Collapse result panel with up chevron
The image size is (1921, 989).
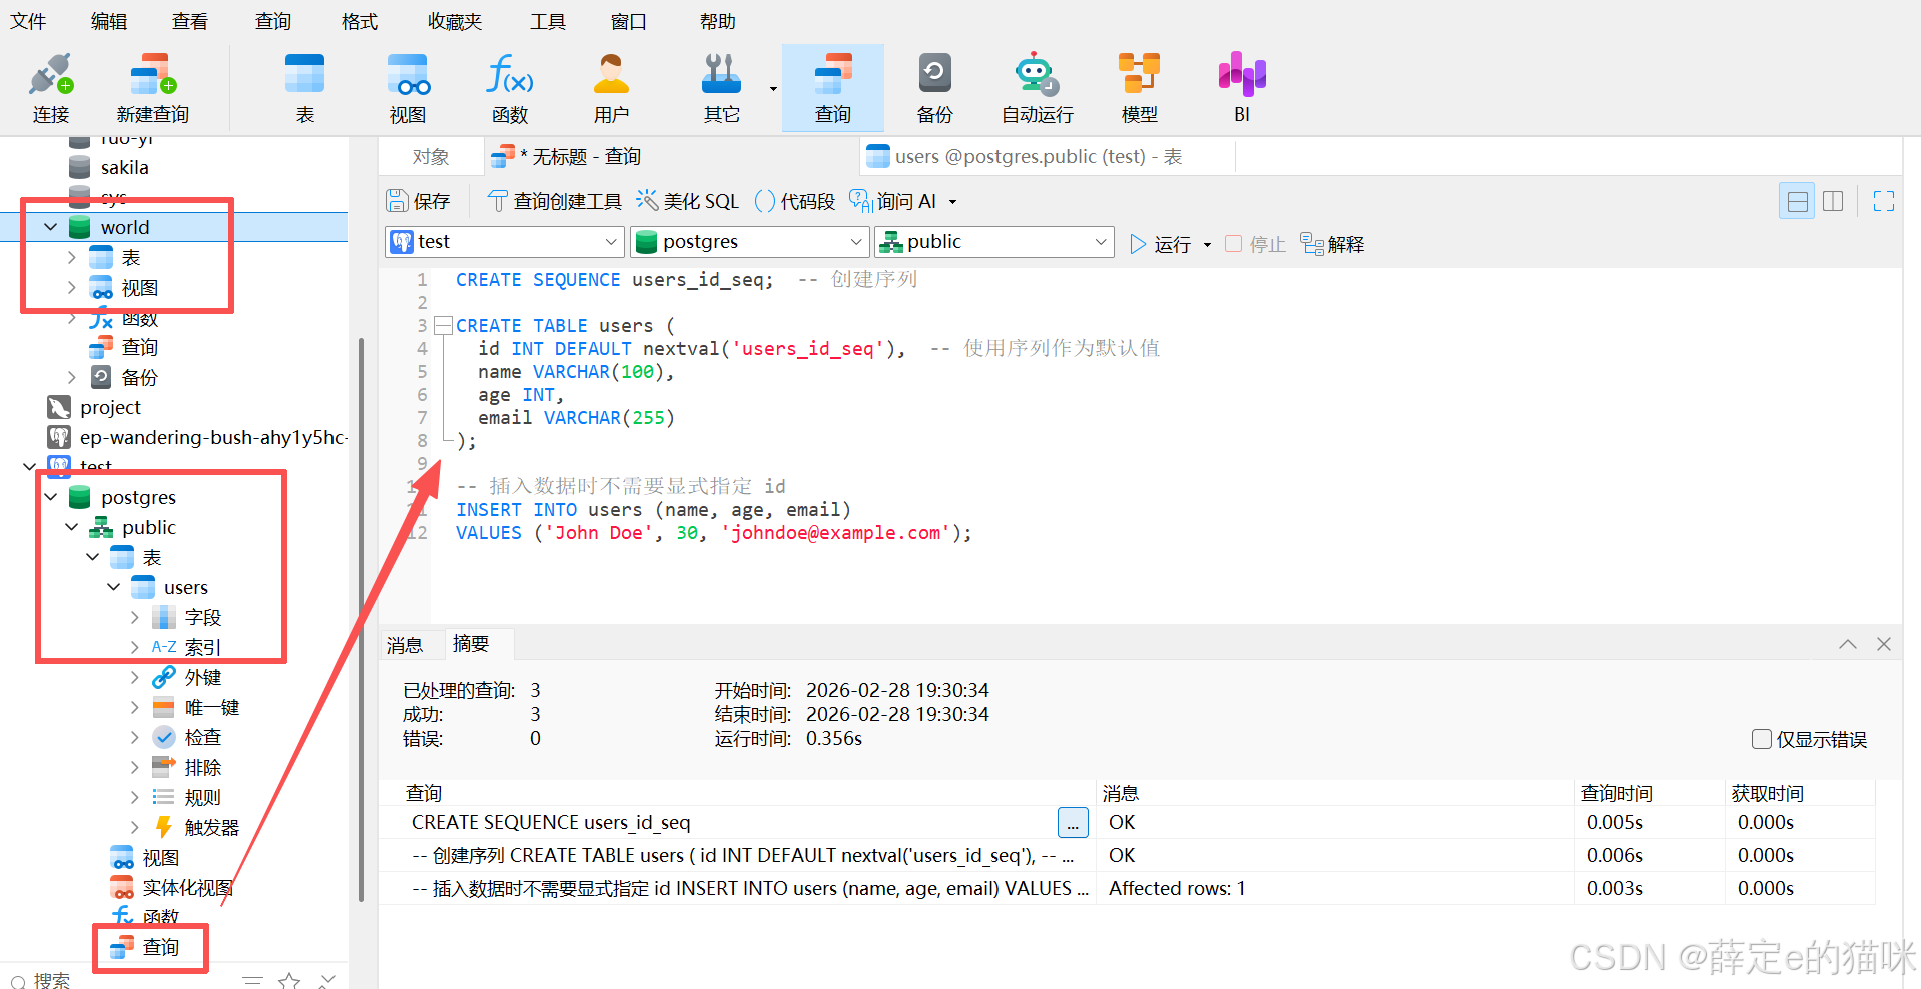pyautogui.click(x=1848, y=644)
